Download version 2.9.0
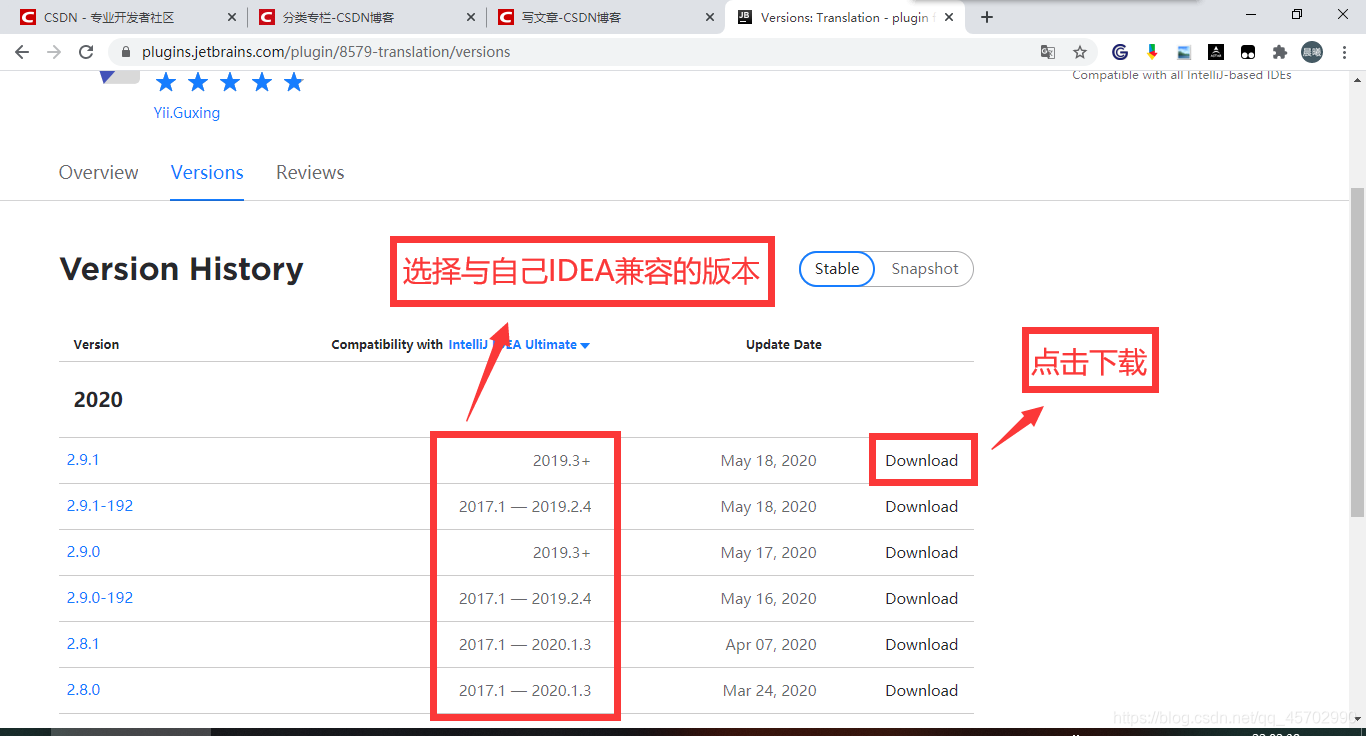This screenshot has width=1366, height=736. point(922,553)
